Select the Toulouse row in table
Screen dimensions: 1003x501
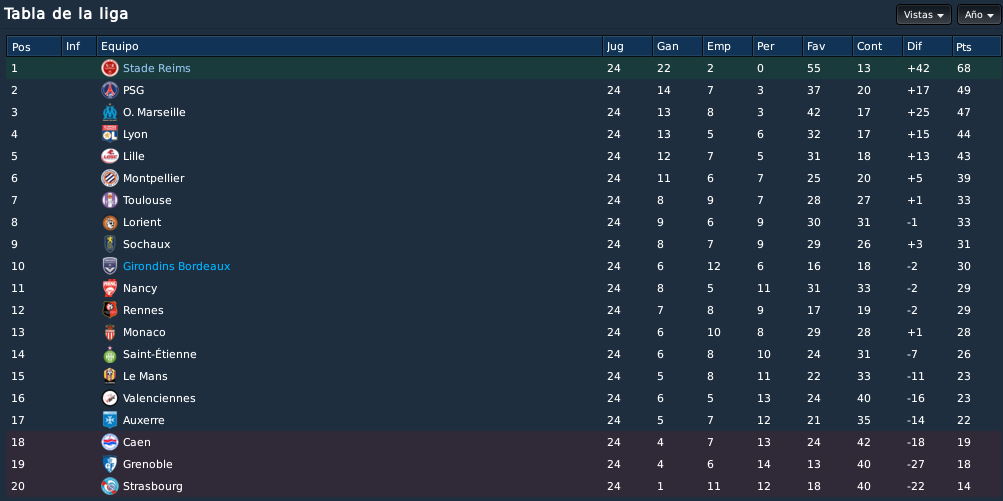tap(503, 200)
